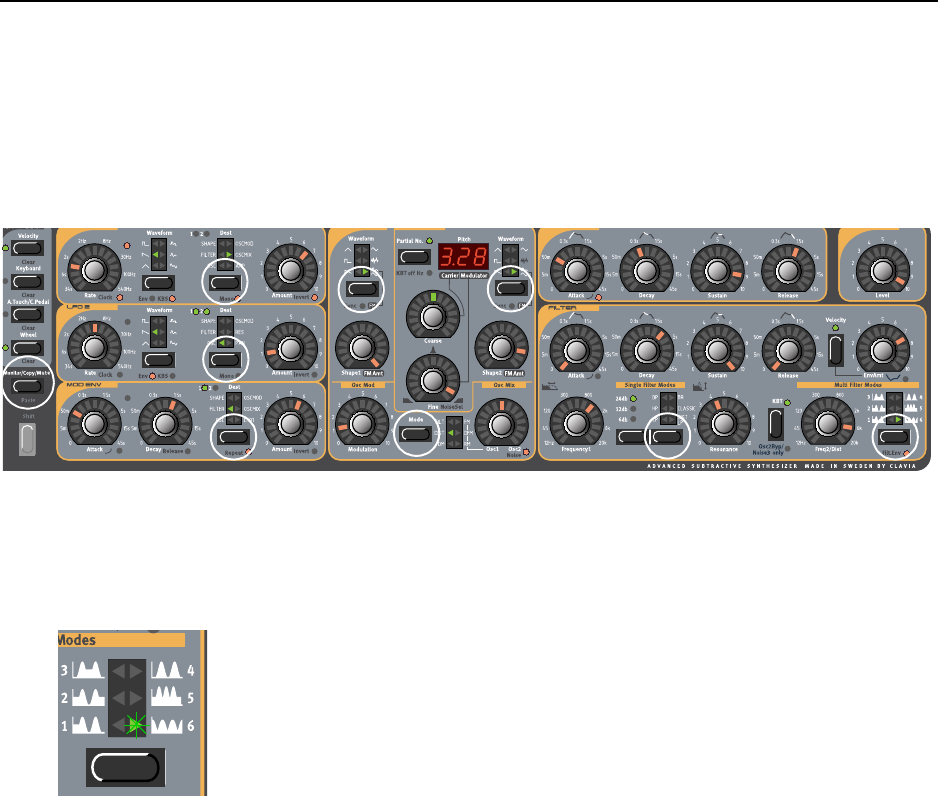The image size is (938, 796).
Task: Toggle the Shift button
Action: tap(27, 439)
